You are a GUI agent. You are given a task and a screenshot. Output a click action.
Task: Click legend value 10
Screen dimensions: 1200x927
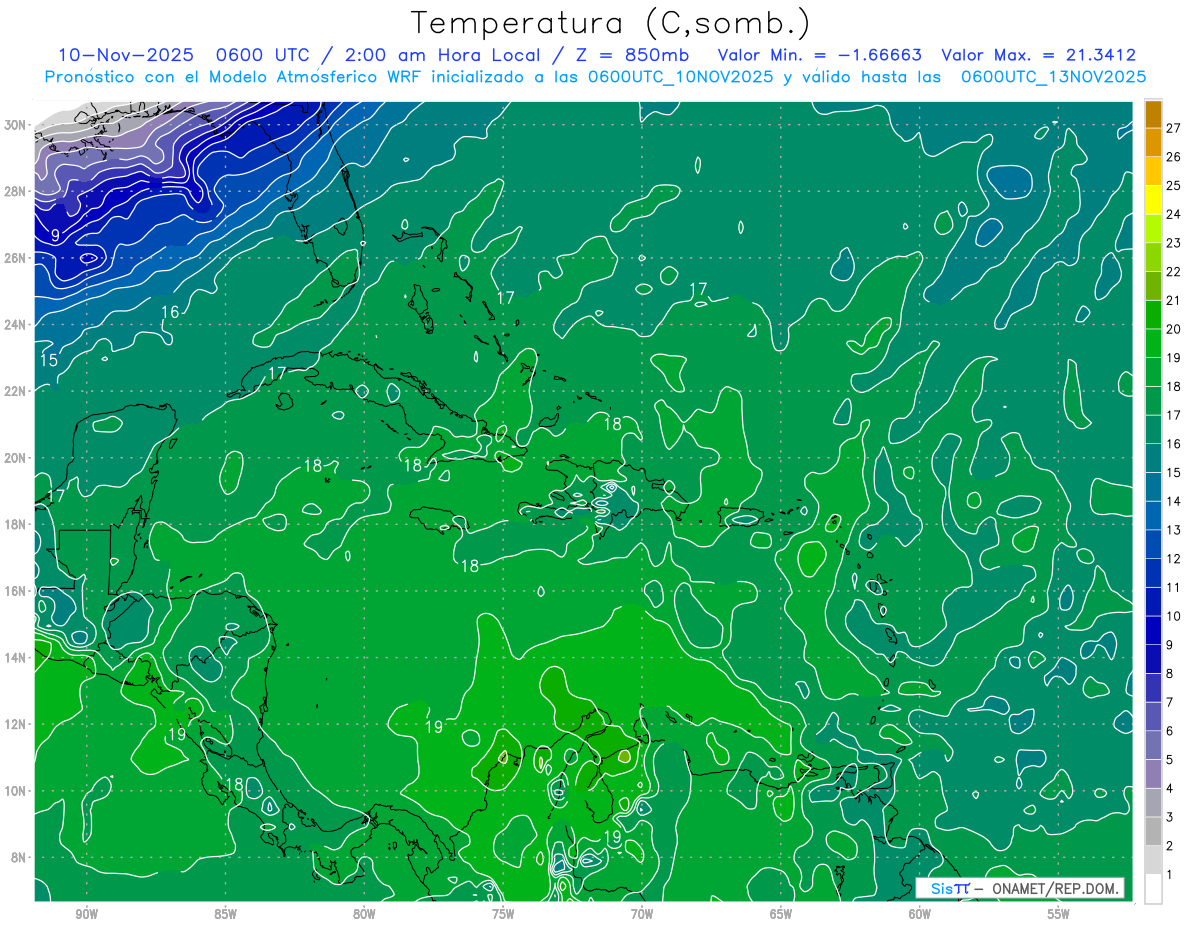coord(1174,616)
